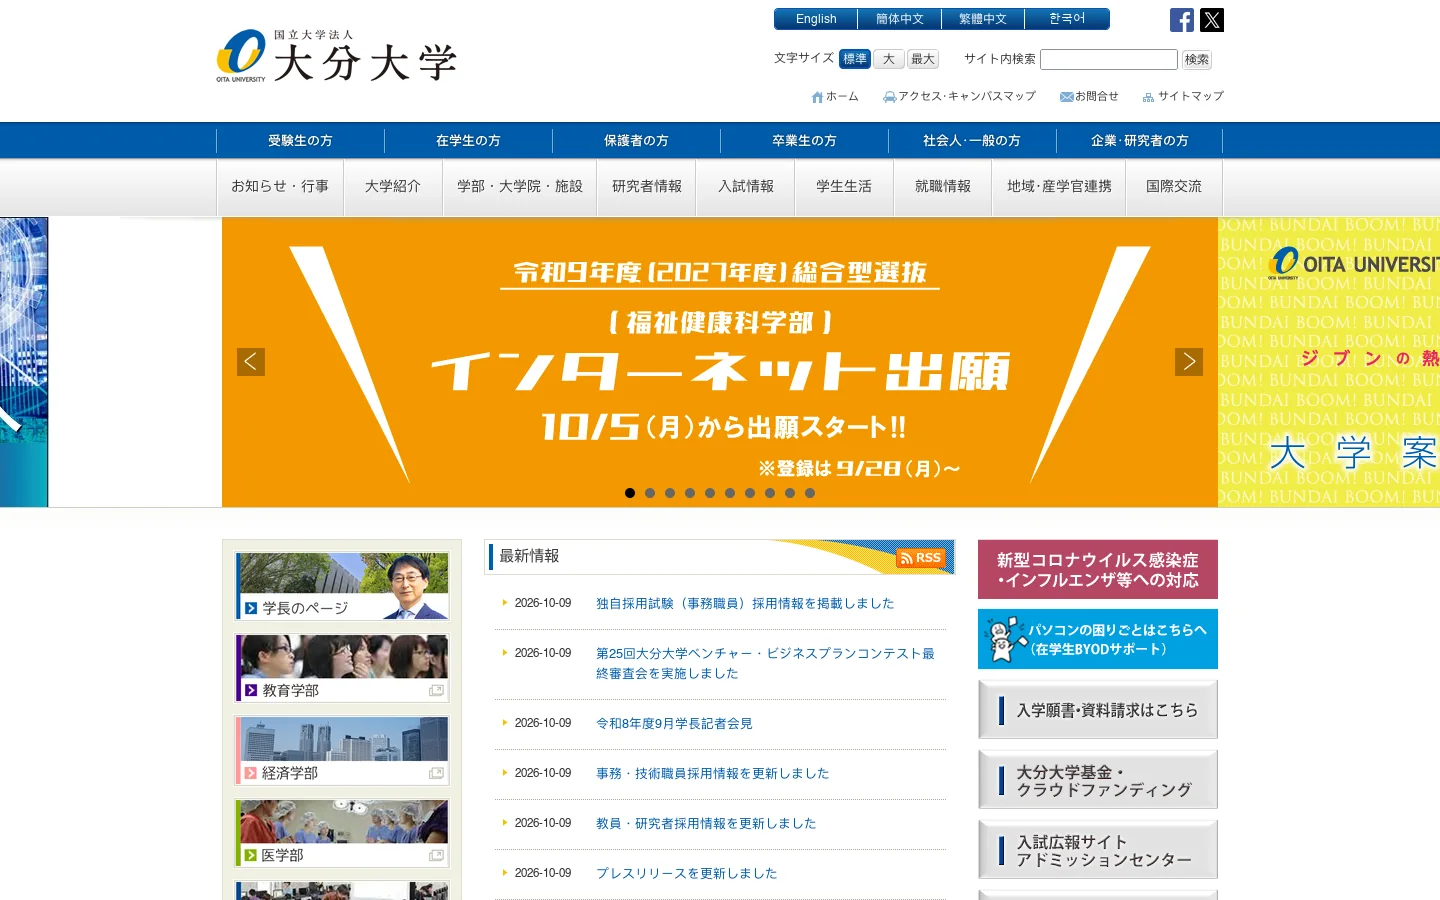The height and width of the screenshot is (900, 1440).
Task: Click the ホーム home icon link
Action: coord(835,97)
